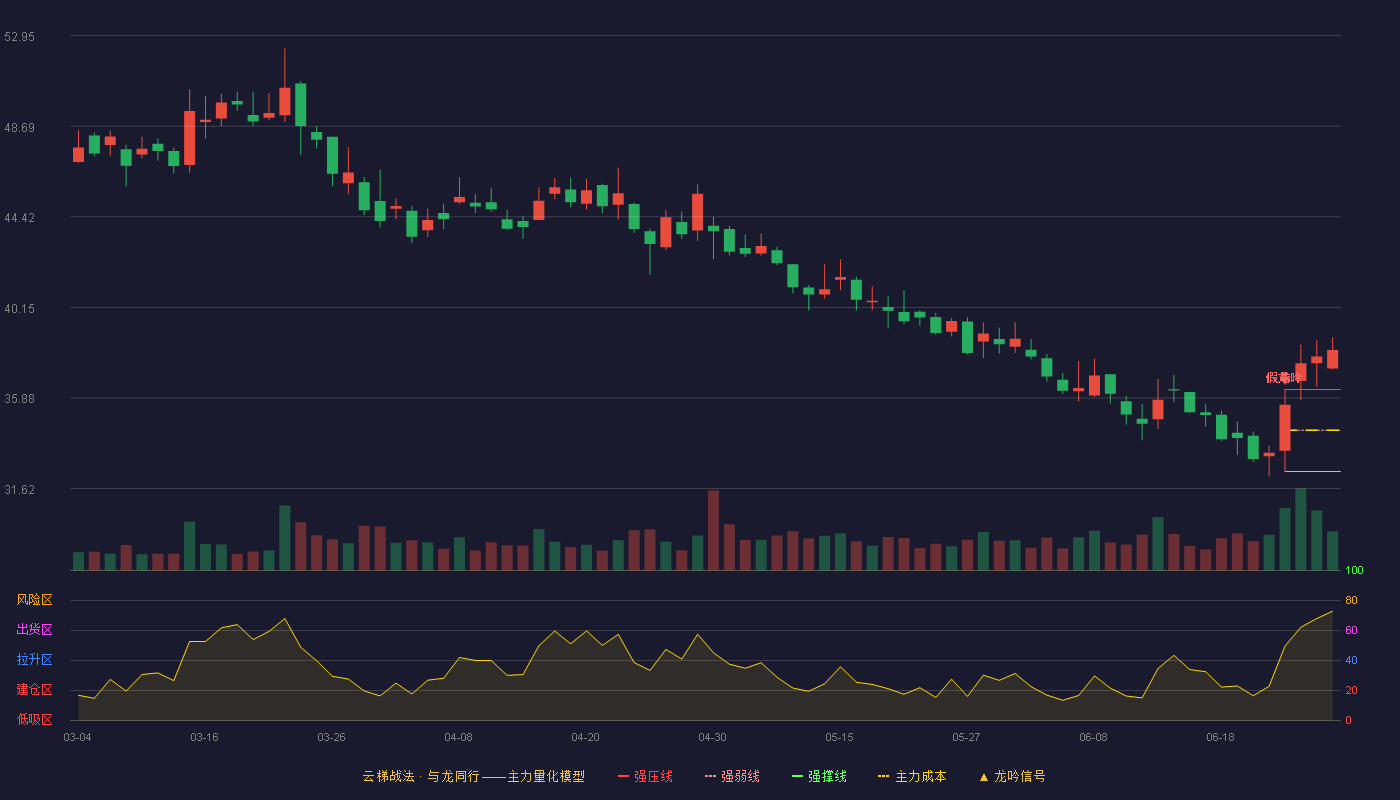Viewport: 1400px width, 800px height.
Task: Toggle the 主力成本 legend entry
Action: click(912, 776)
